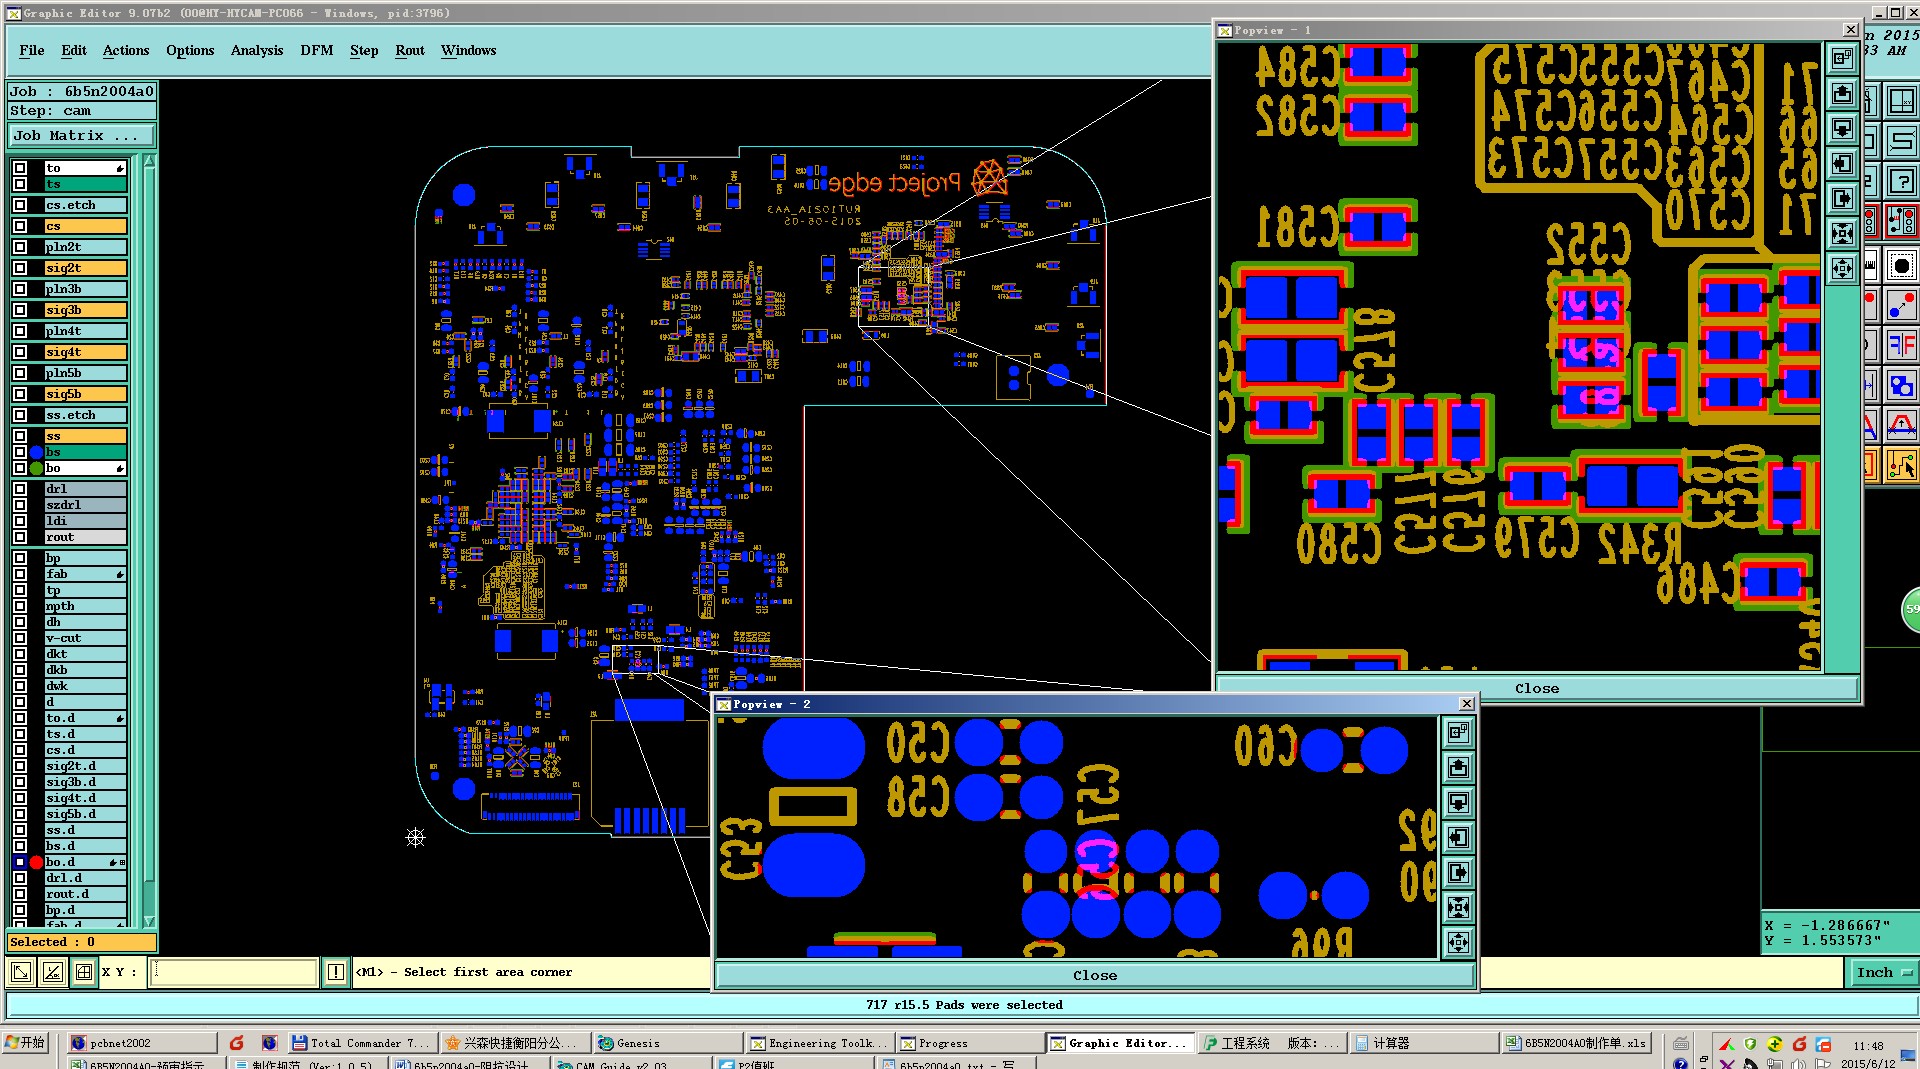Click the top window-link icon in Popview 1
The width and height of the screenshot is (1920, 1069).
[1842, 59]
